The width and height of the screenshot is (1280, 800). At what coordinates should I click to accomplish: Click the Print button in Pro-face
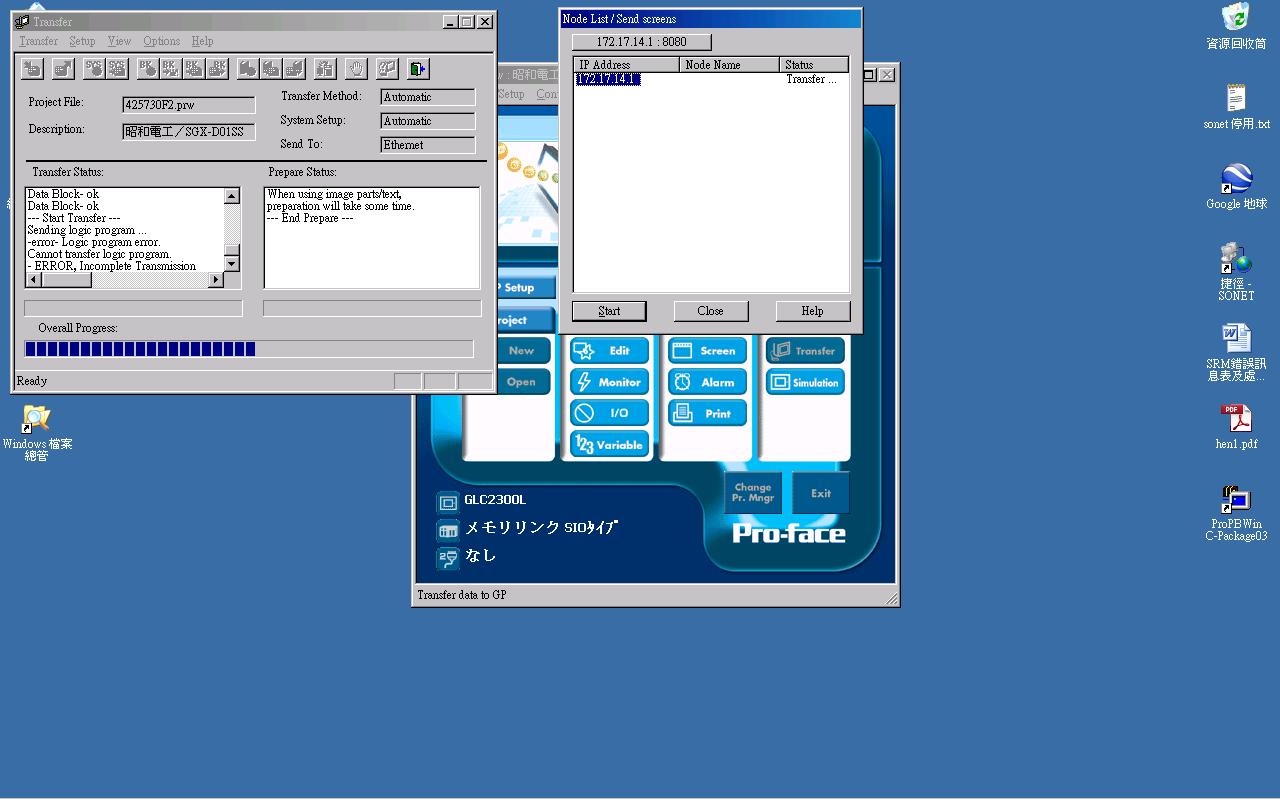tap(707, 413)
